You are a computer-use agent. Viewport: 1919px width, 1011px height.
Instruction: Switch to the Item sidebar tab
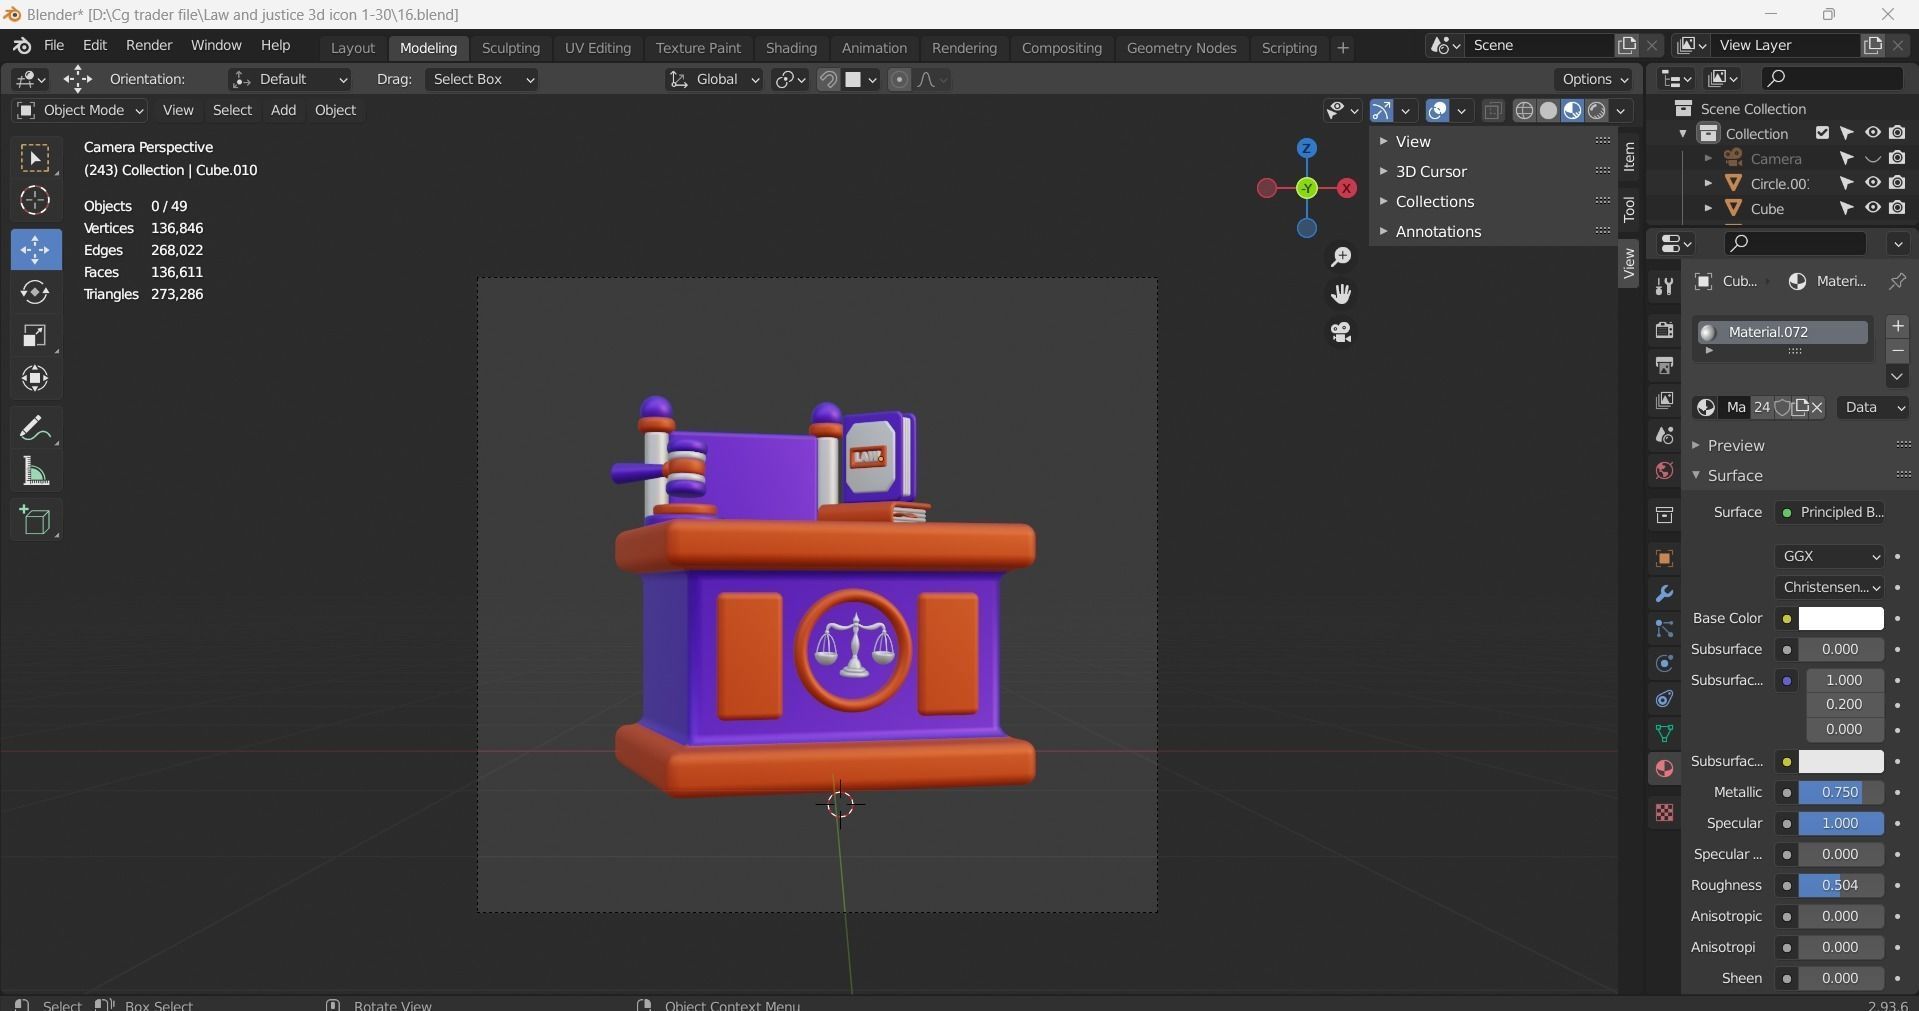pyautogui.click(x=1629, y=156)
